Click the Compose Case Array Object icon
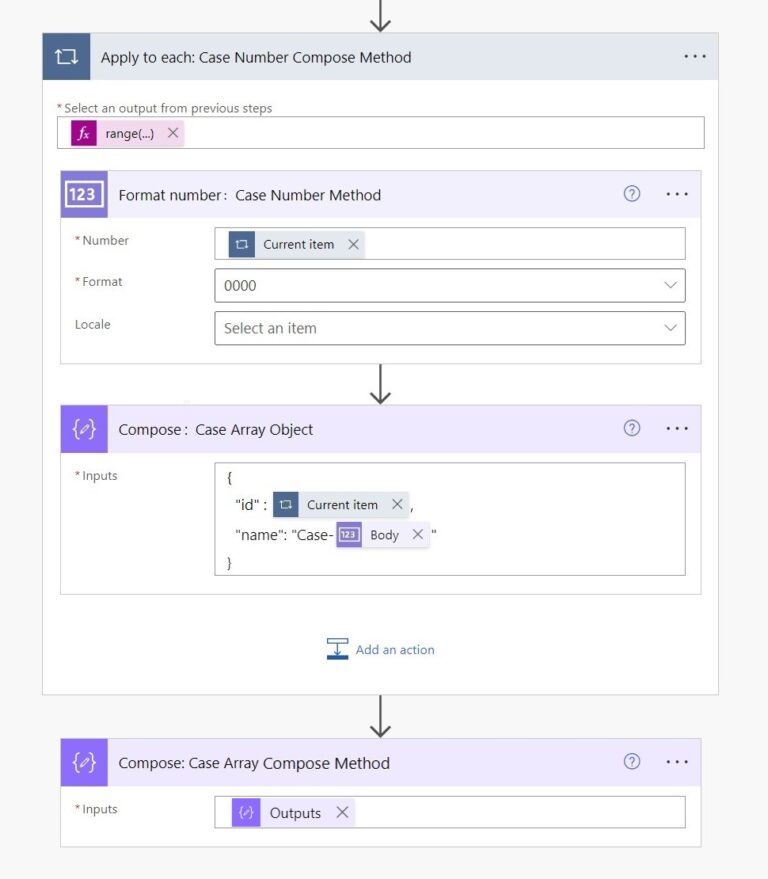Screen dimensions: 768x879 84,428
